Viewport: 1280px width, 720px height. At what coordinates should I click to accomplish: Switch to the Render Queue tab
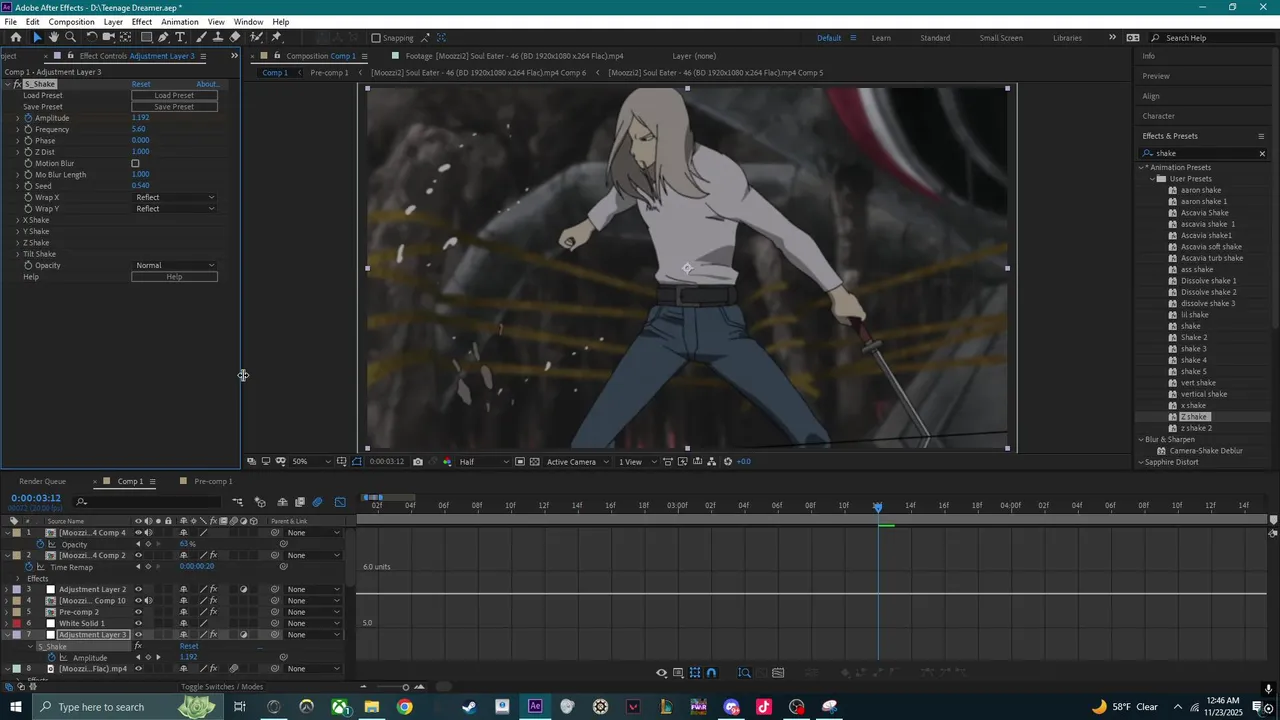click(42, 481)
